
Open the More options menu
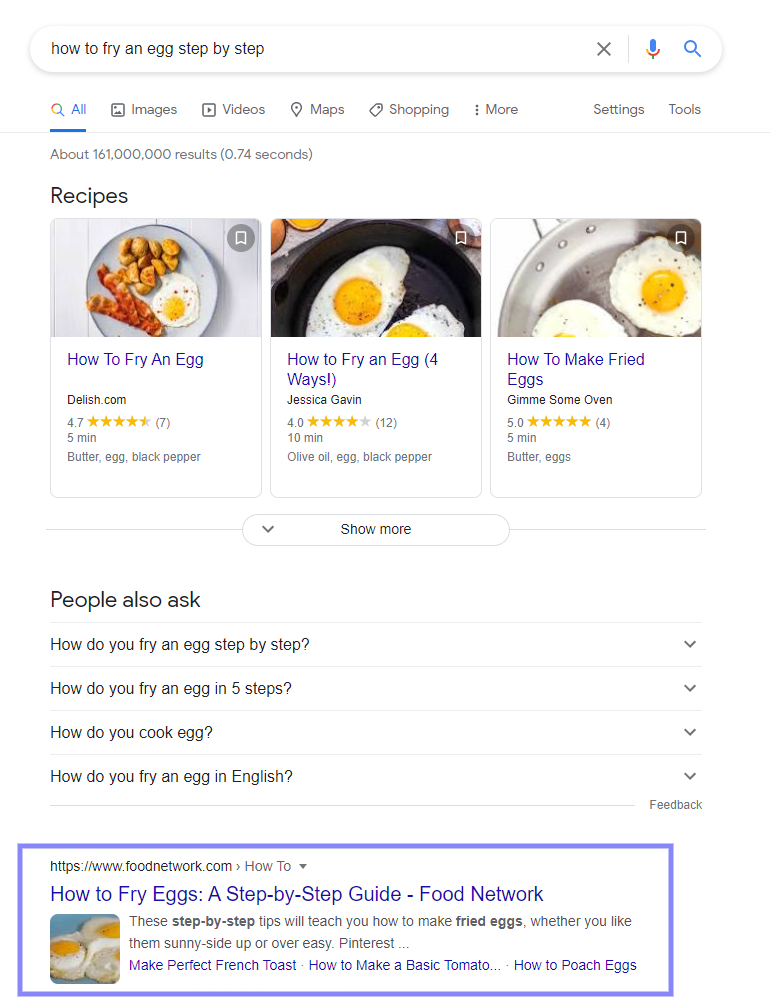[x=495, y=110]
